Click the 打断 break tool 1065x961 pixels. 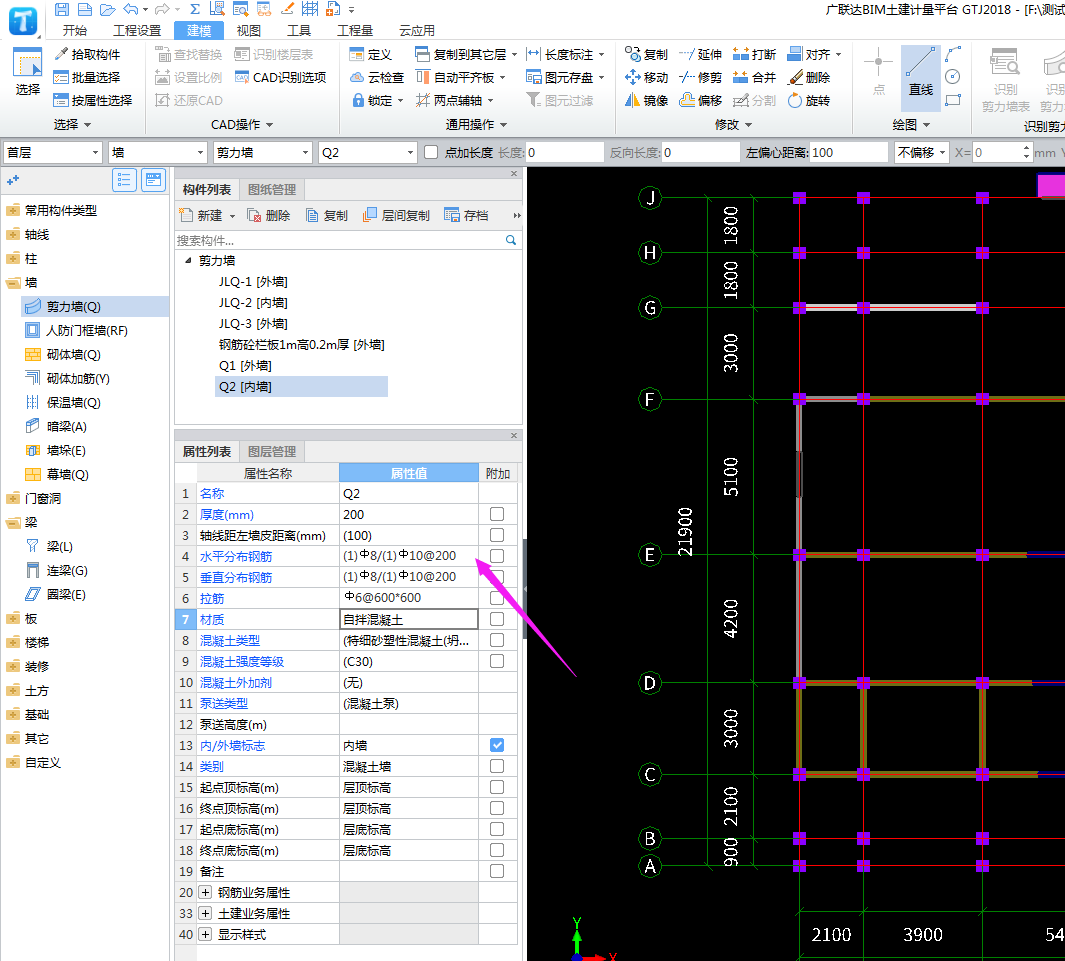(x=755, y=54)
